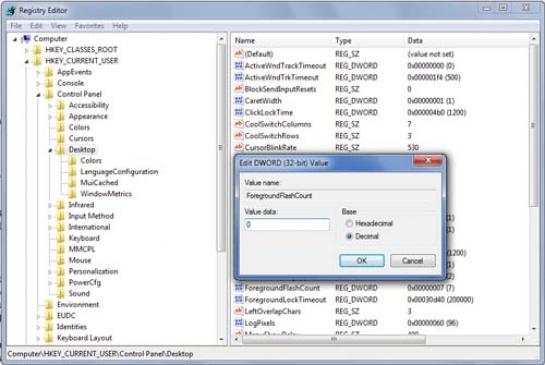This screenshot has width=545, height=365.
Task: Click the Sound folder icon
Action: [61, 293]
